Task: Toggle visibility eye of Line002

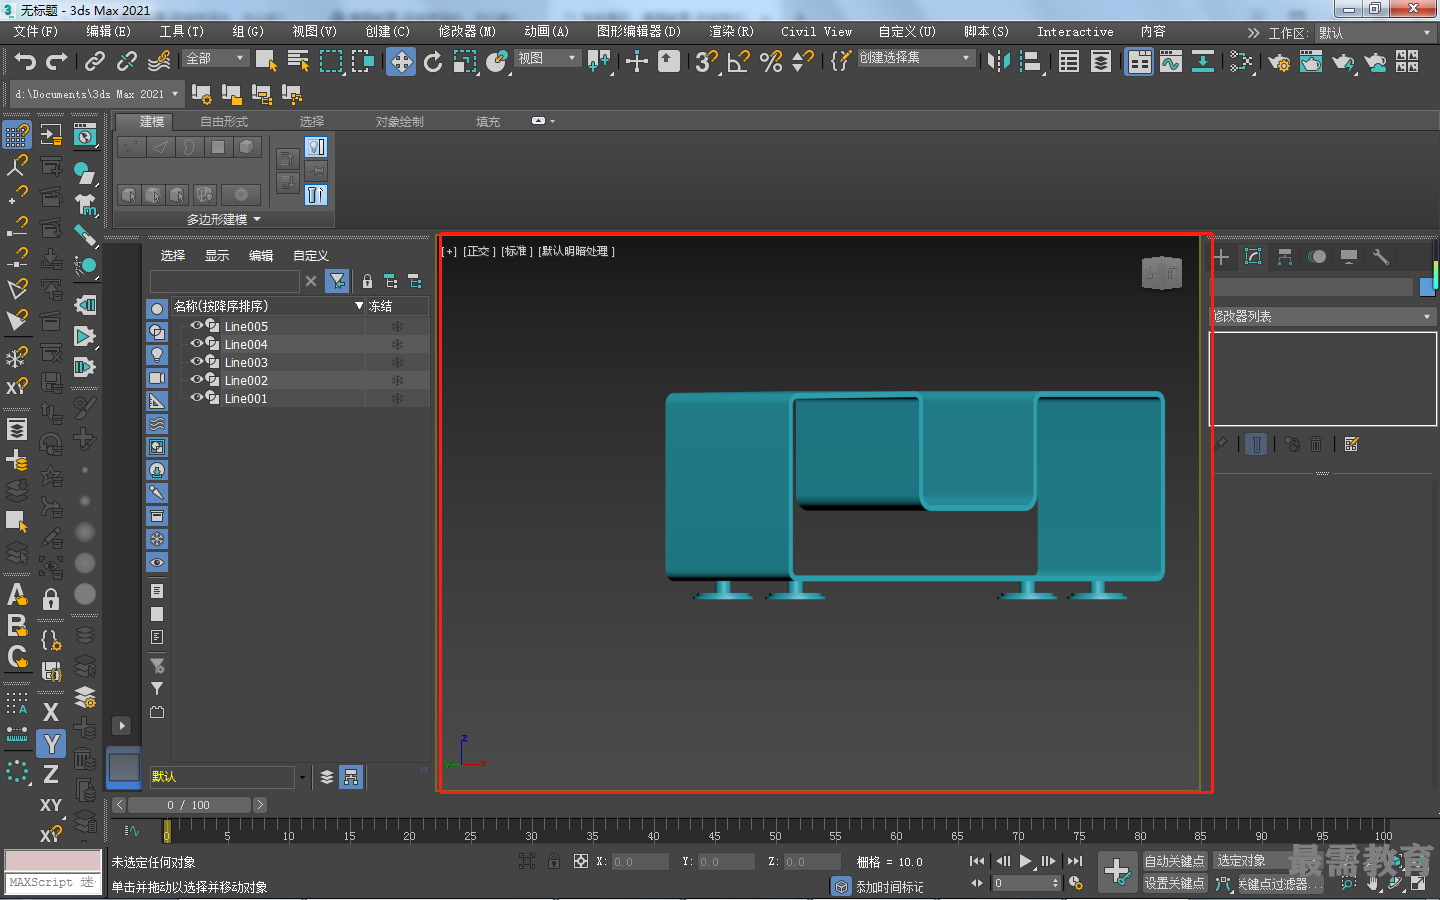Action: tap(197, 380)
